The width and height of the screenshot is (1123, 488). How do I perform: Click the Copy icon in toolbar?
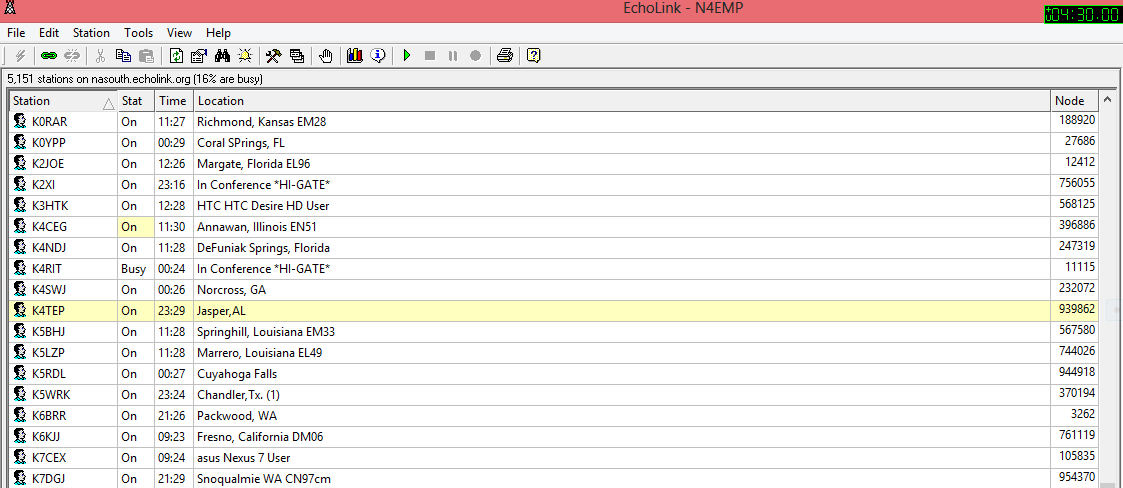click(124, 55)
